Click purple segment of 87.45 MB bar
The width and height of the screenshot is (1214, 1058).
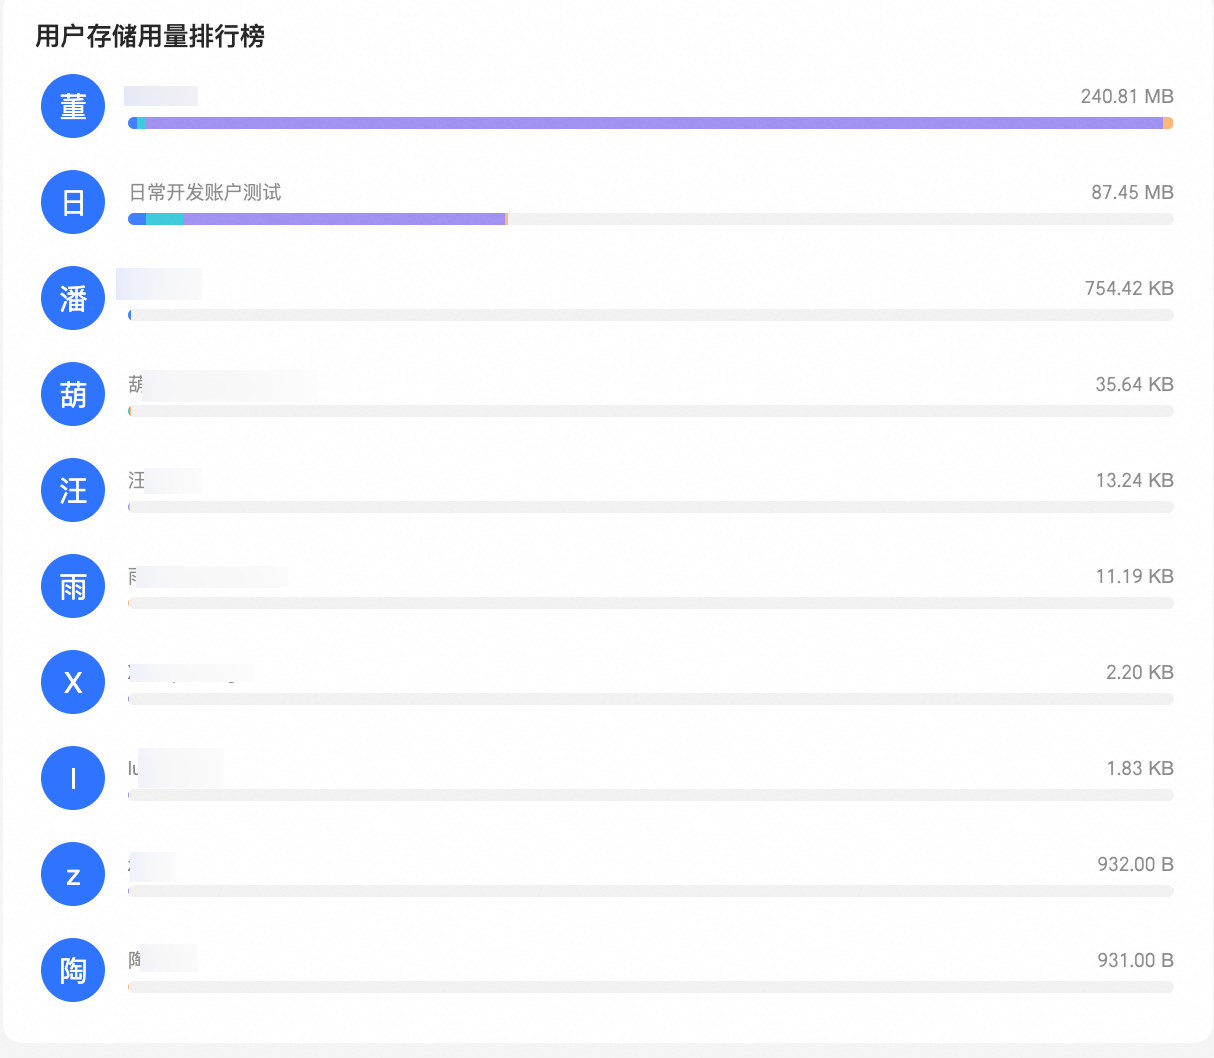coord(345,219)
